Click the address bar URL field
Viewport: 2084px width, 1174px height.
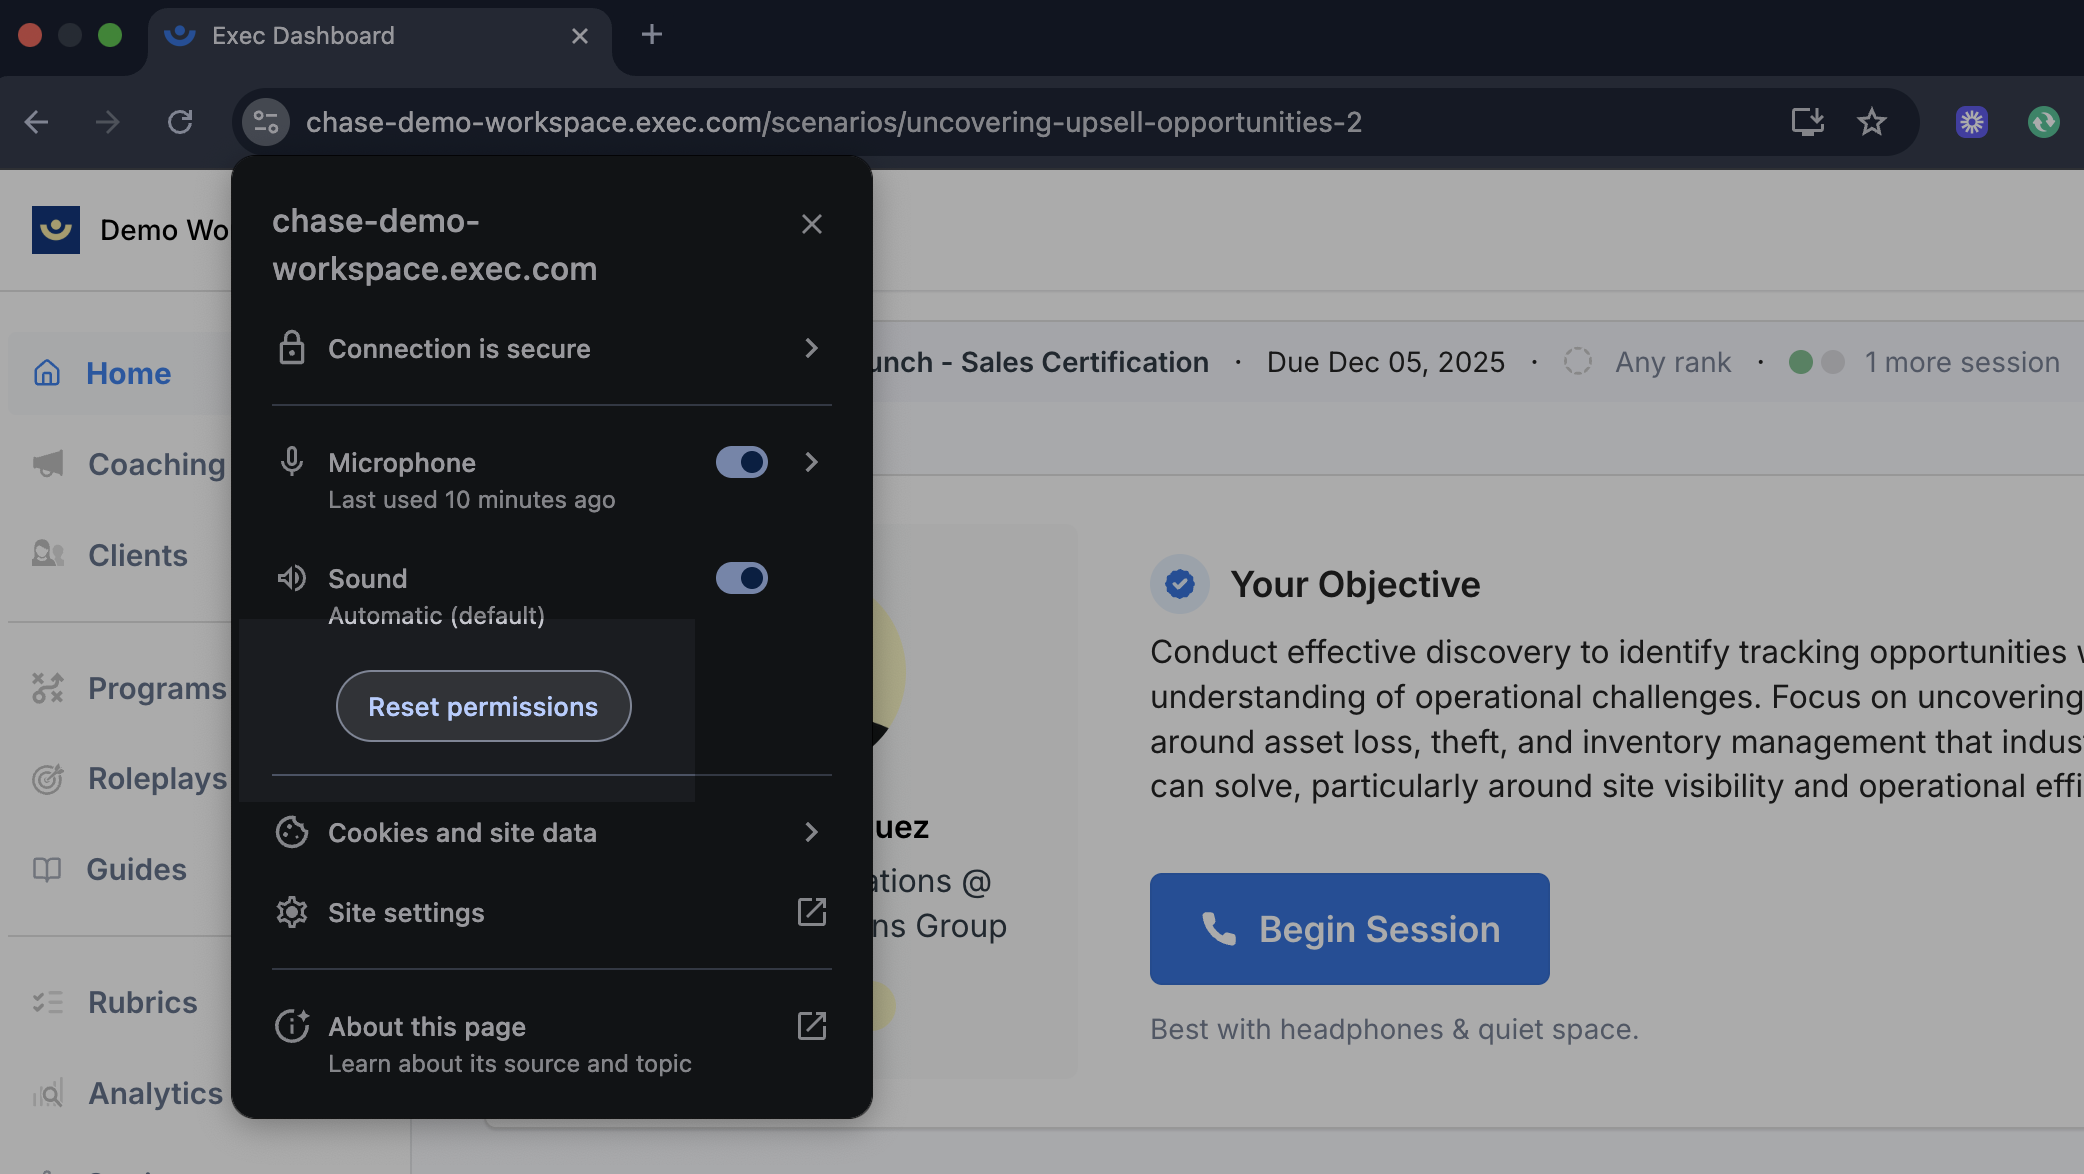[832, 122]
